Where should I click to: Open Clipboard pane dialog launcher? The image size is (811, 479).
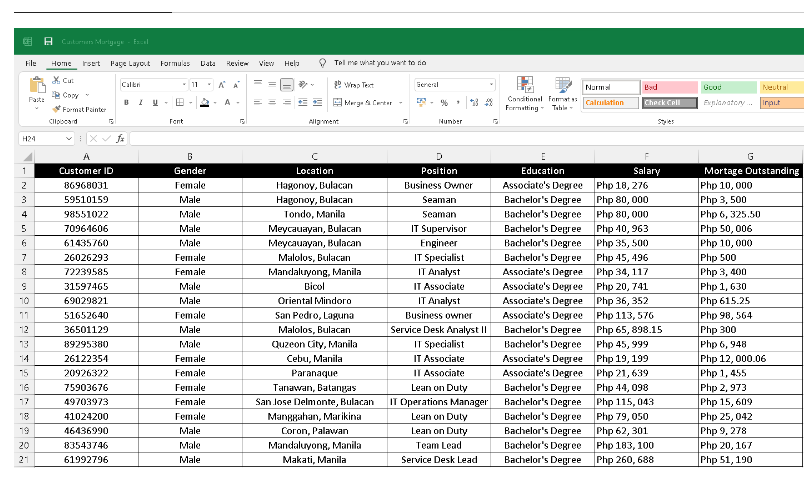click(x=111, y=122)
